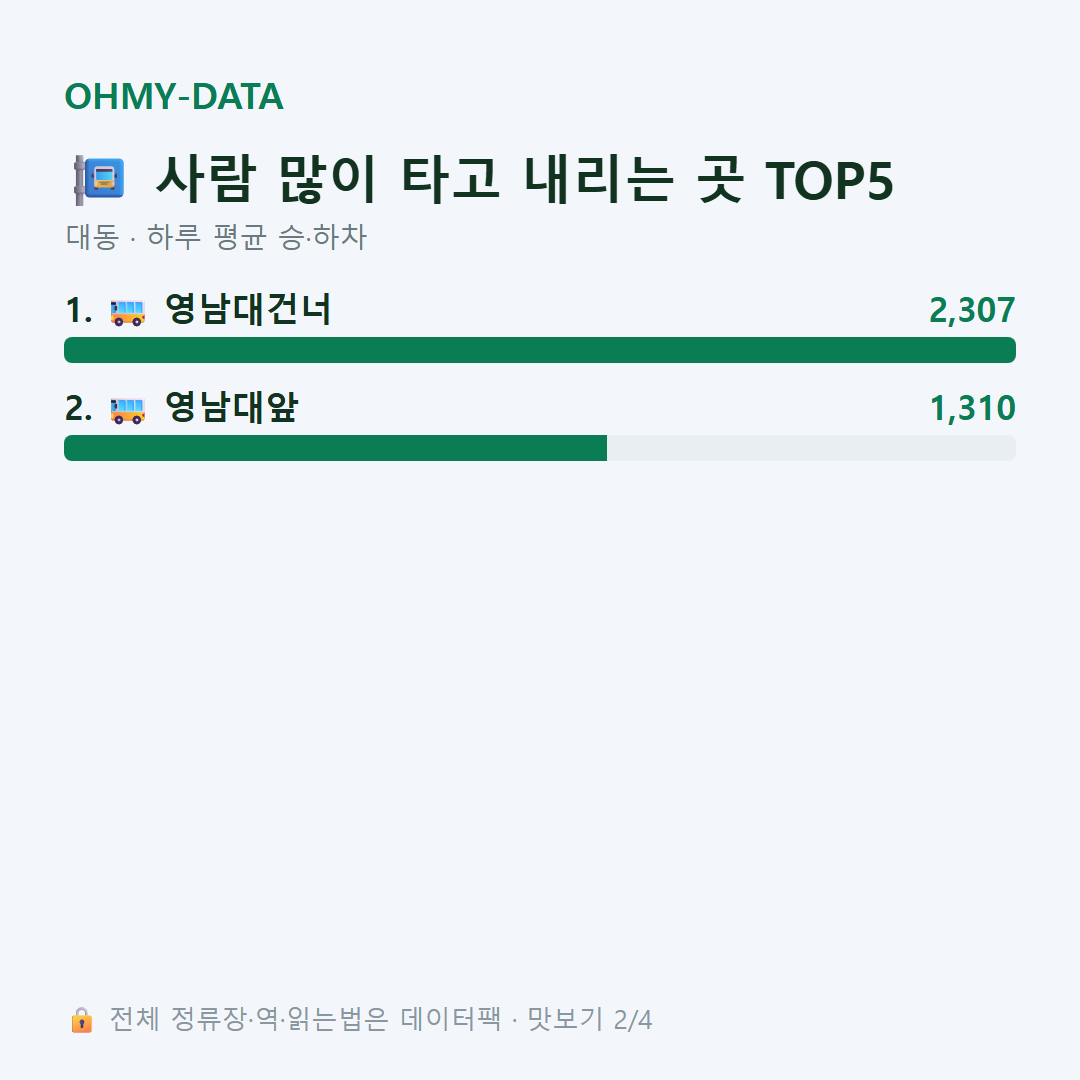1080x1080 pixels.
Task: Click the gray unfilled part of 영남대앞 bar
Action: [811, 448]
